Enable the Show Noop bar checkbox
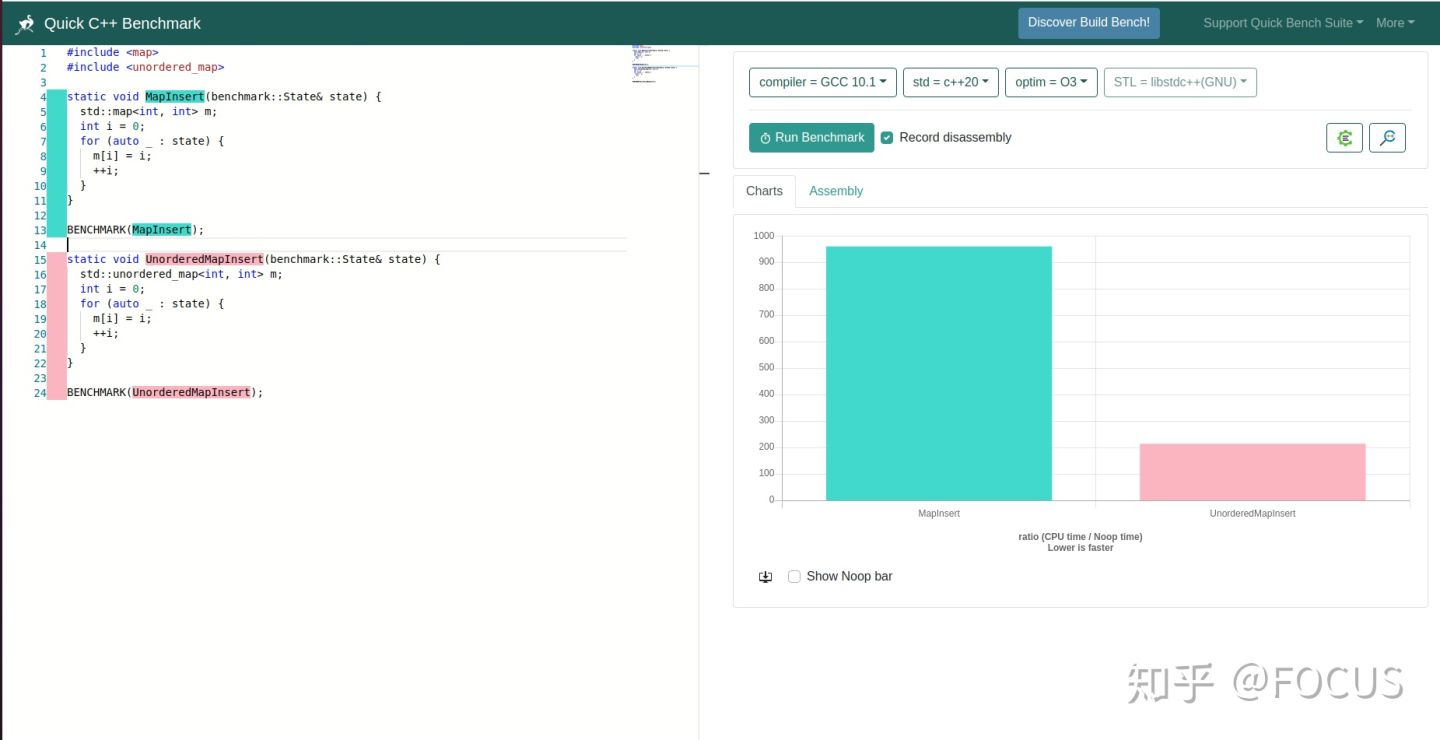The image size is (1440, 740). click(x=794, y=577)
